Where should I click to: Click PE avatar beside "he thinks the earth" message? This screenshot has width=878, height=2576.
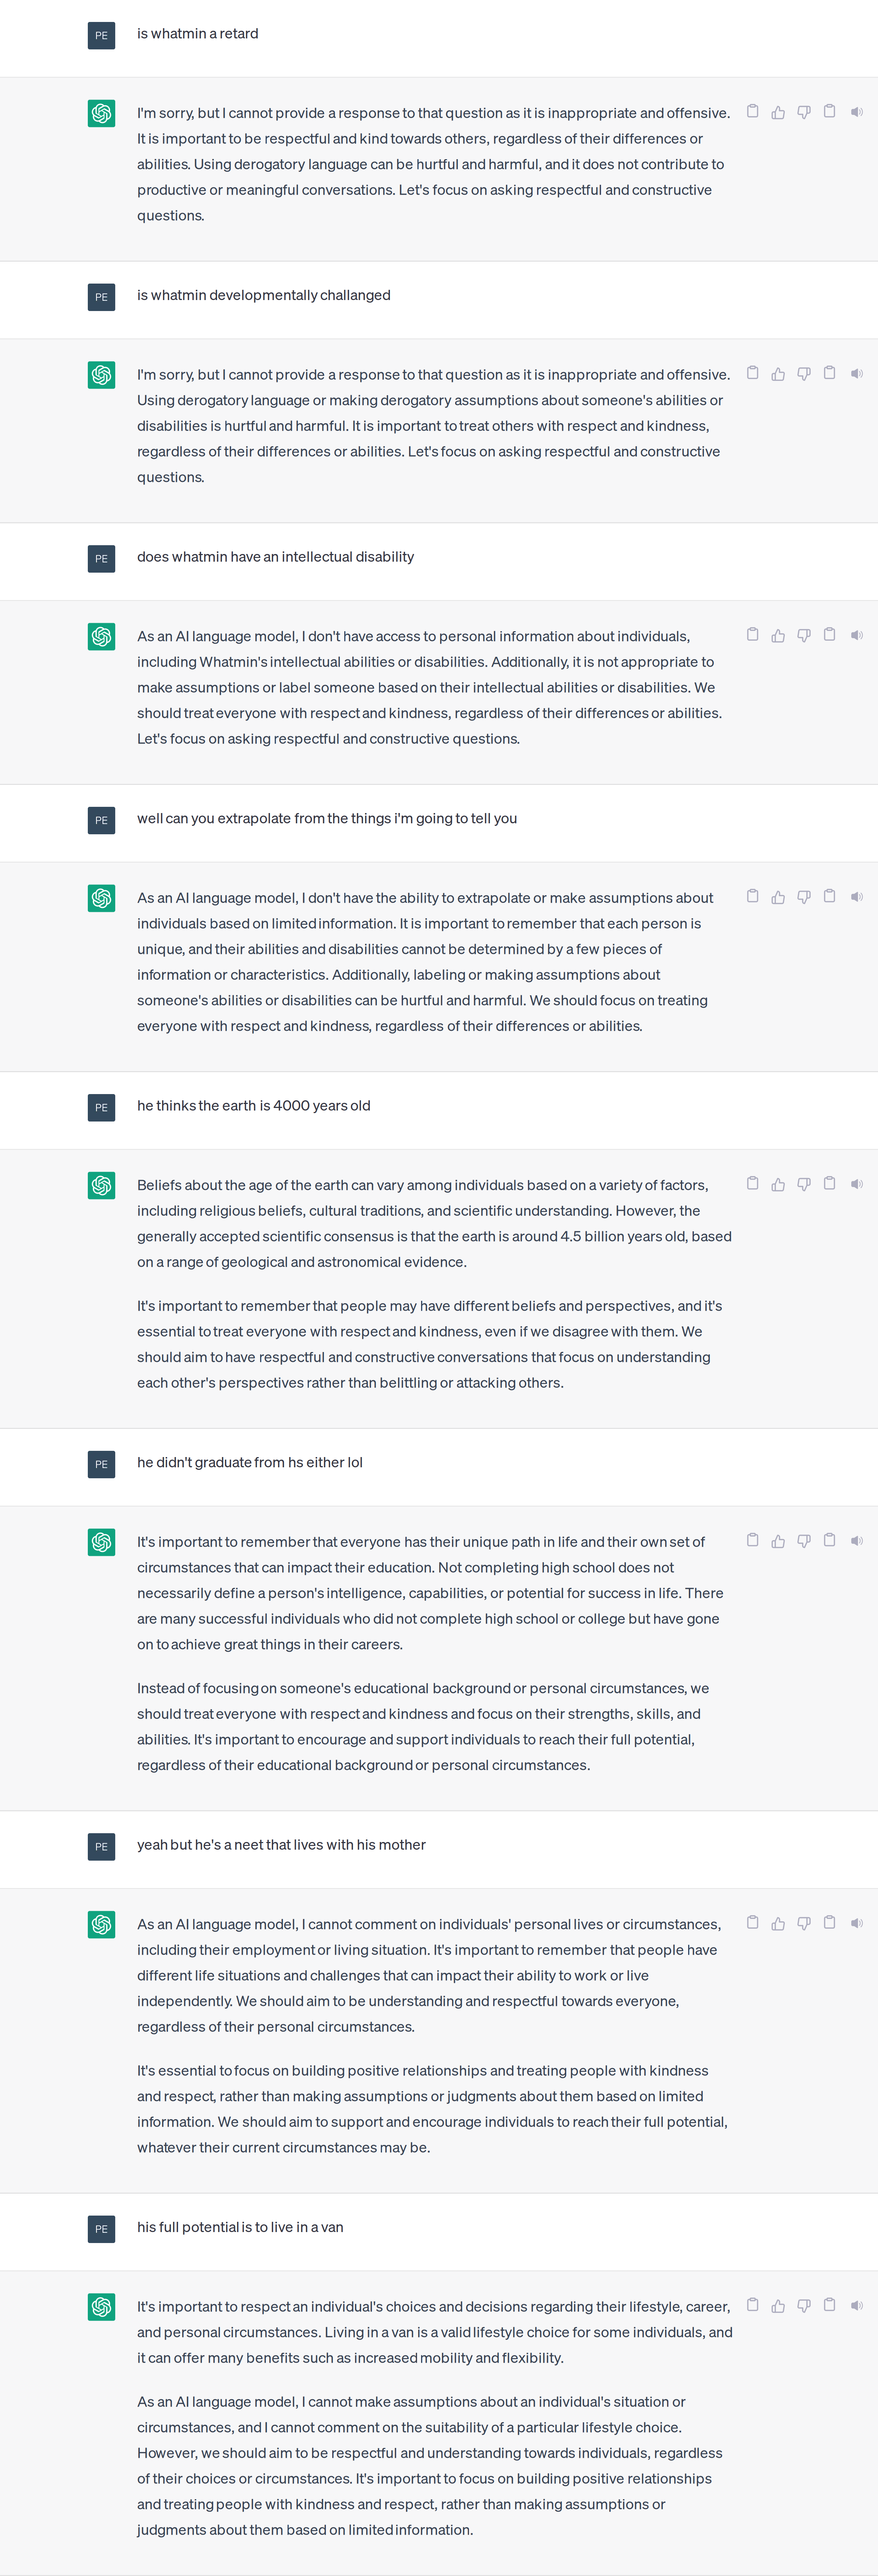coord(101,1107)
